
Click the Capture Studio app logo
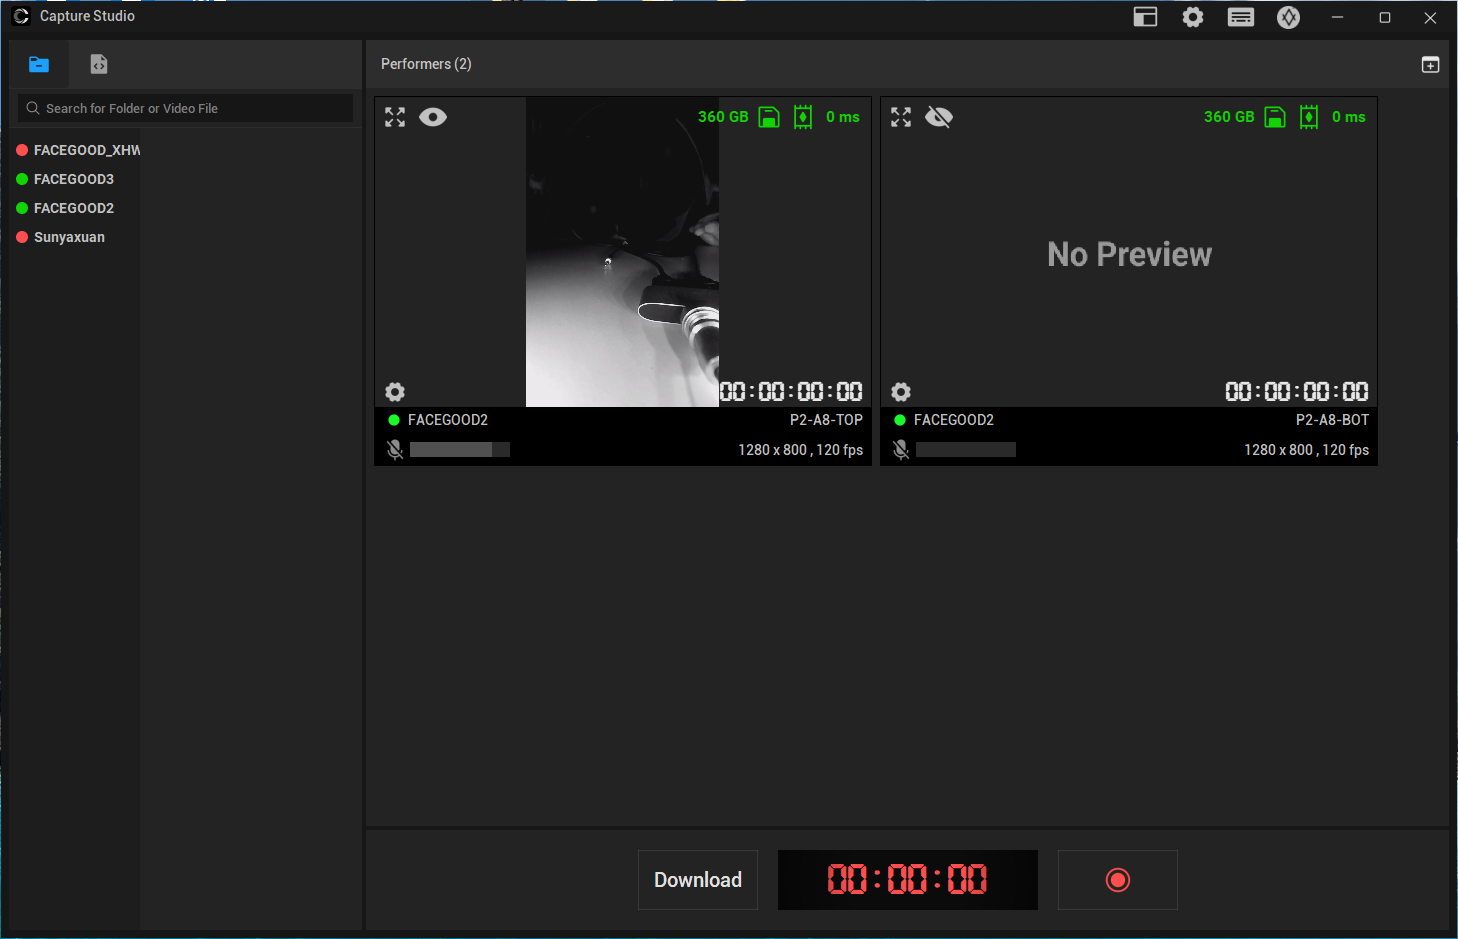click(x=21, y=16)
